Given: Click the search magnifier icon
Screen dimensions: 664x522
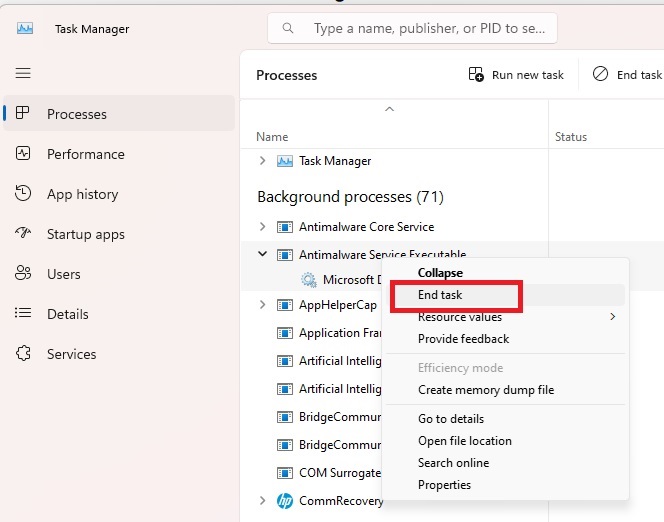Looking at the screenshot, I should (288, 28).
